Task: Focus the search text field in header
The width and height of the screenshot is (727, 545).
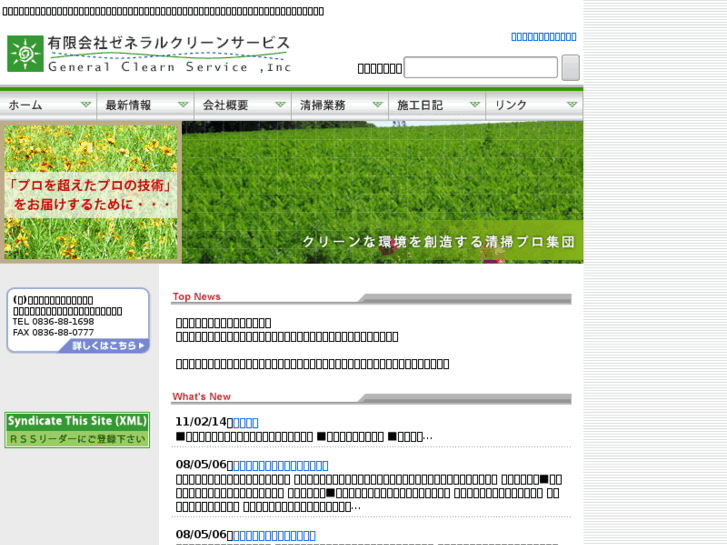Action: 481,68
